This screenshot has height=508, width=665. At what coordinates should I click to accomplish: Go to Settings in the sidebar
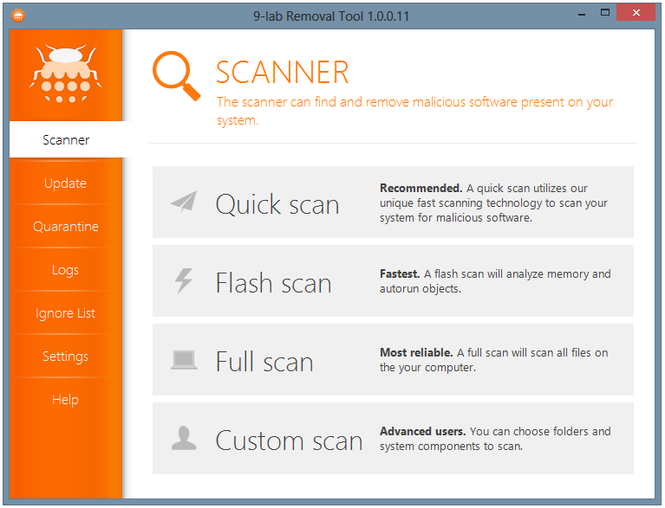pyautogui.click(x=66, y=356)
